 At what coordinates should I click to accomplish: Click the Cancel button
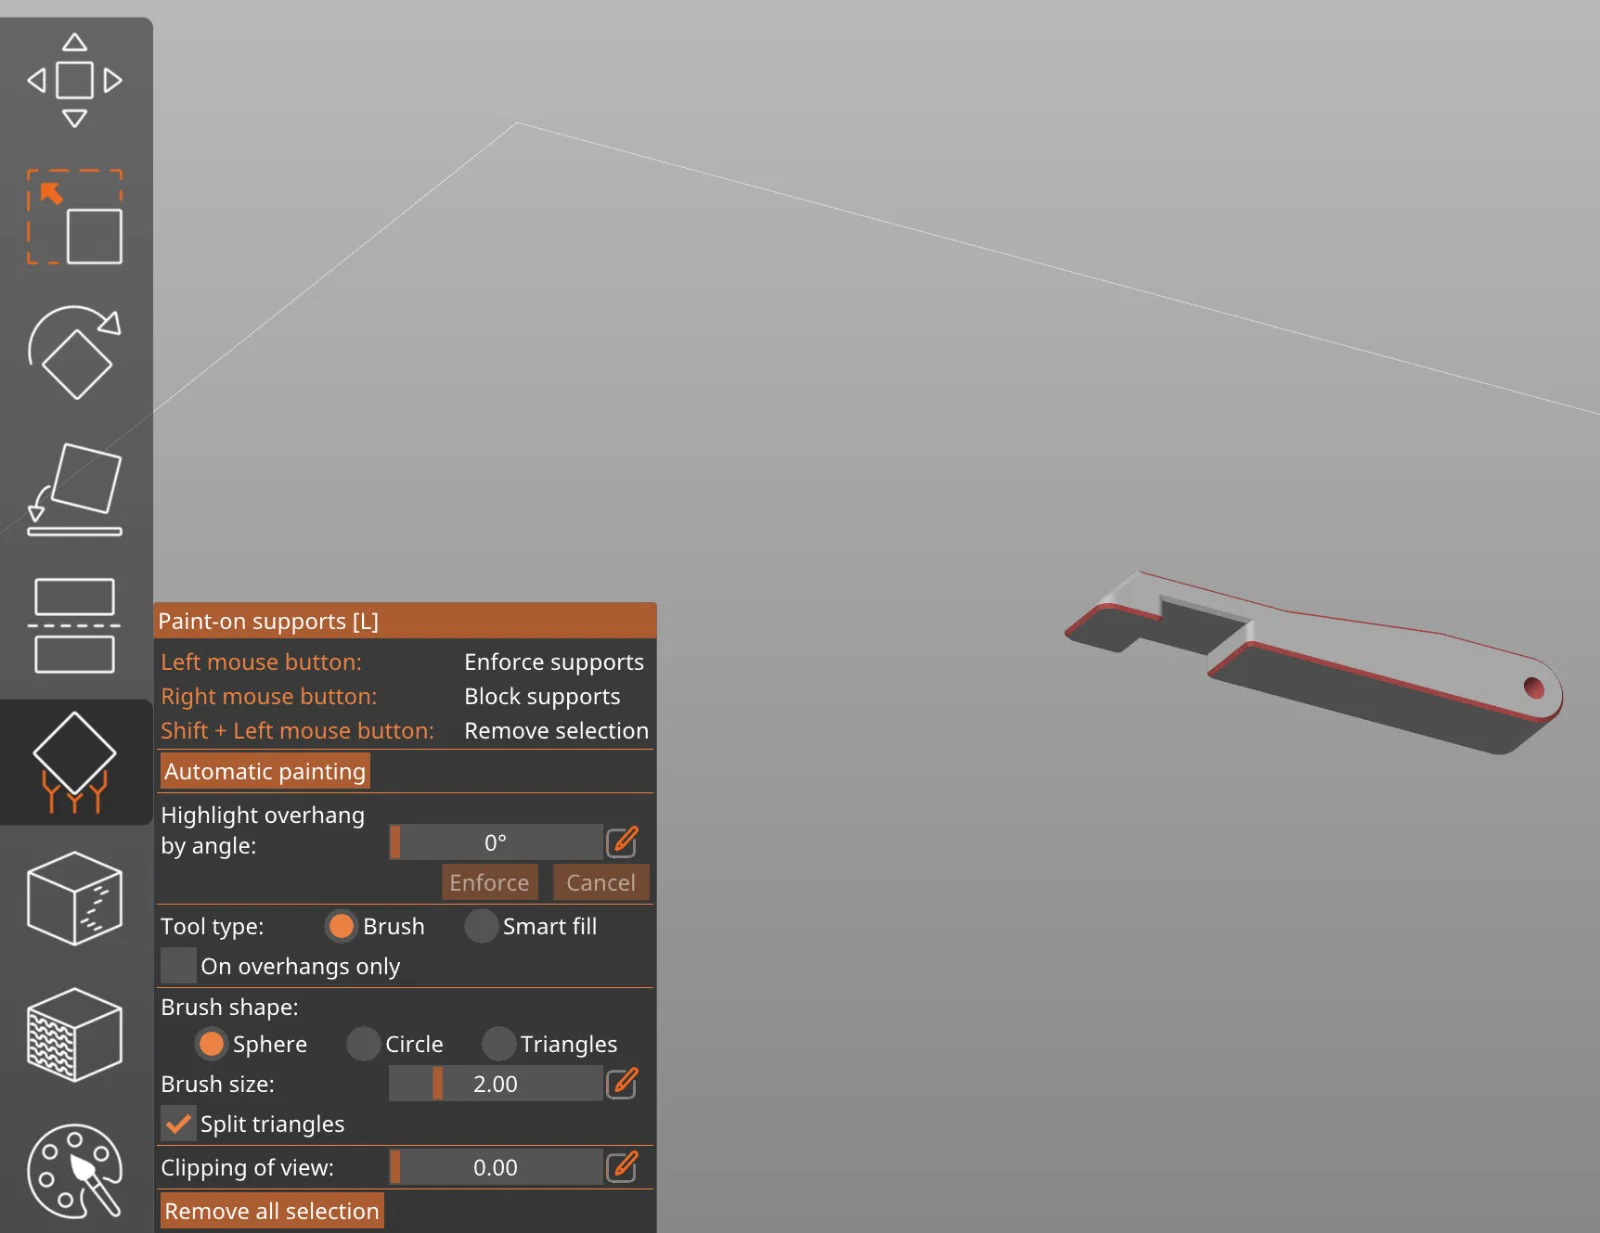(601, 882)
